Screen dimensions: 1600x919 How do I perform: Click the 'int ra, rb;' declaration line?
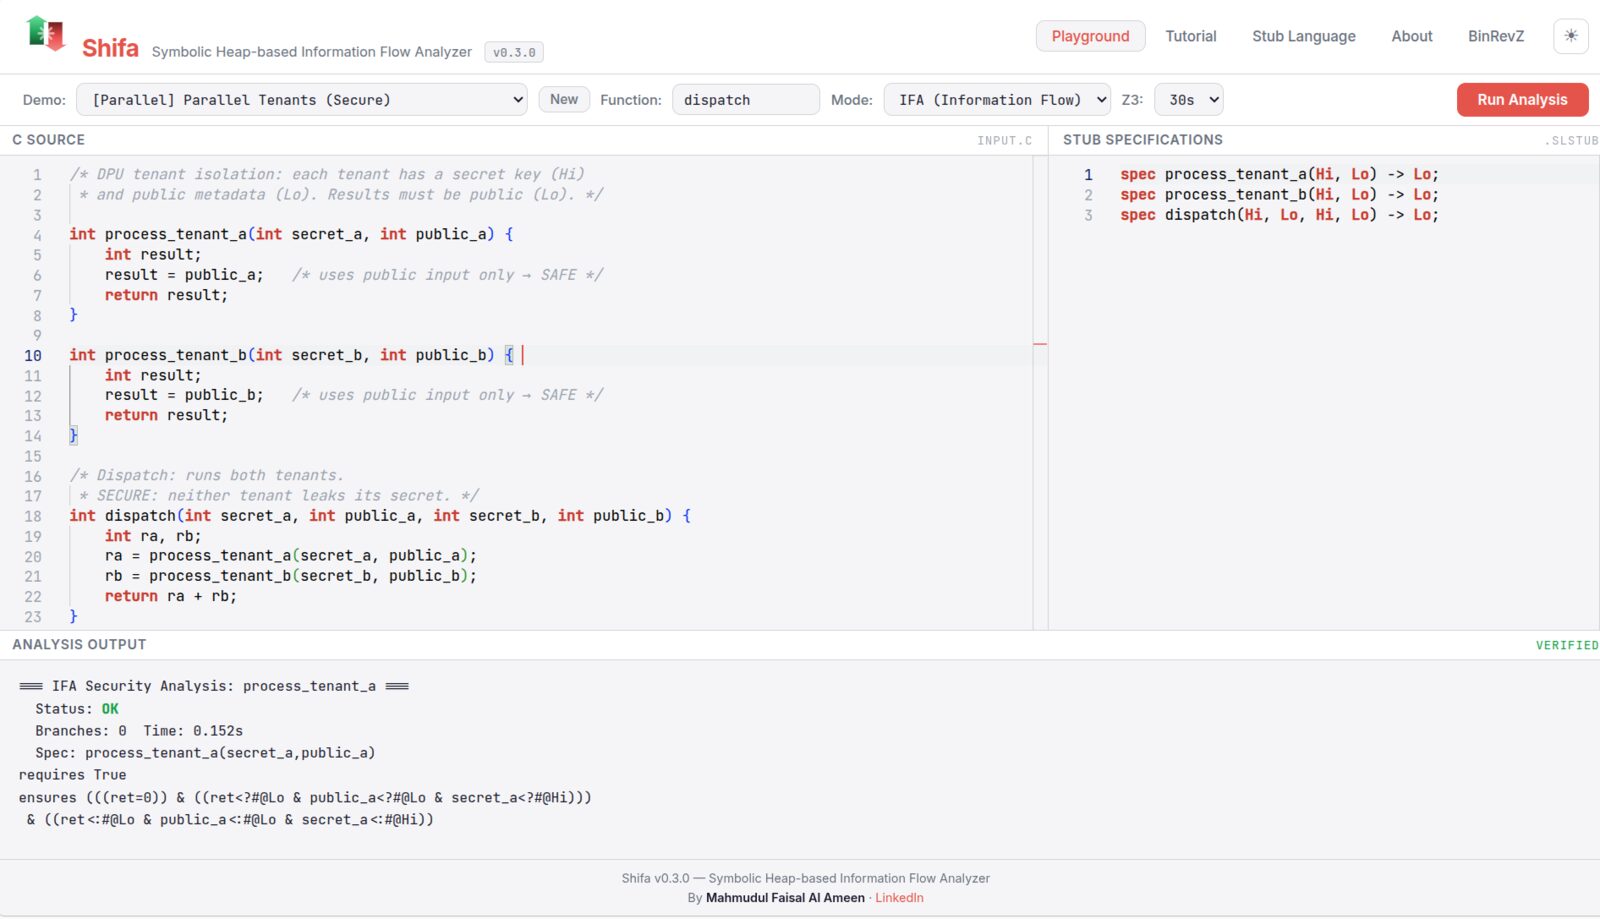[153, 536]
